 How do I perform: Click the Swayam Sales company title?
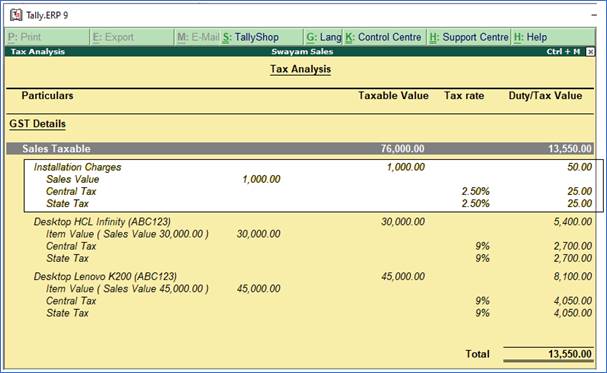coord(302,51)
